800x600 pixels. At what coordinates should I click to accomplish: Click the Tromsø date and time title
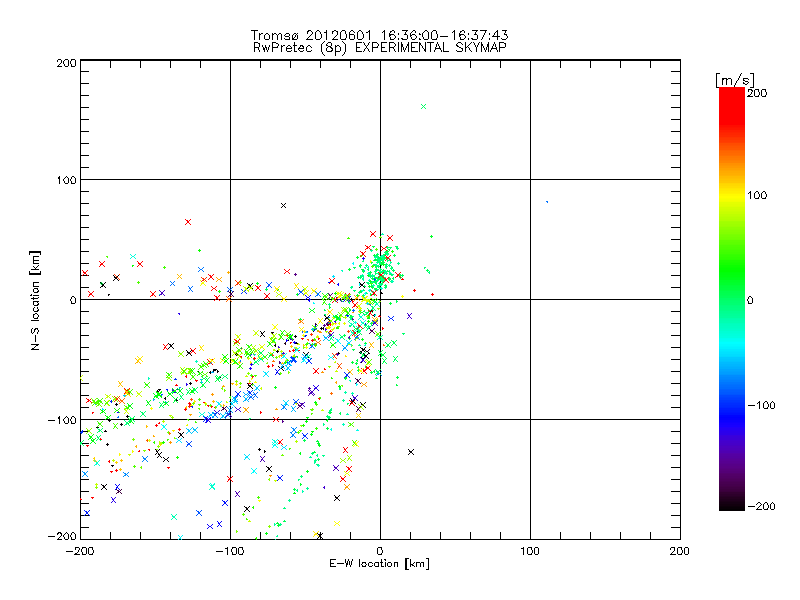coord(380,35)
